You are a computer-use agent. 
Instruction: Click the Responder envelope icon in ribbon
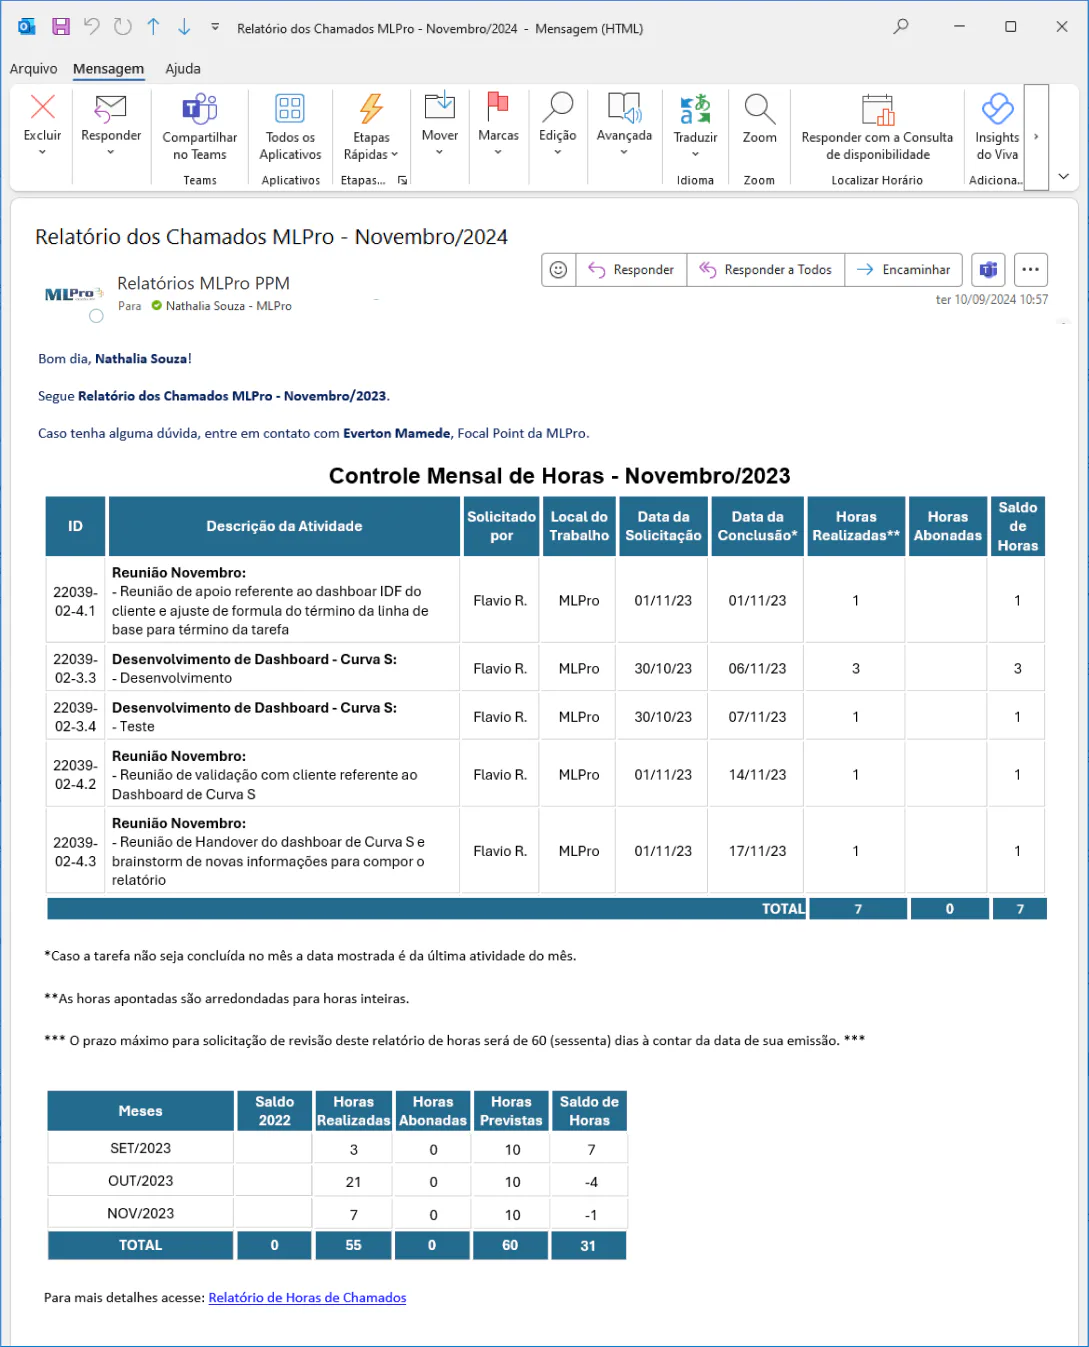[x=111, y=107]
